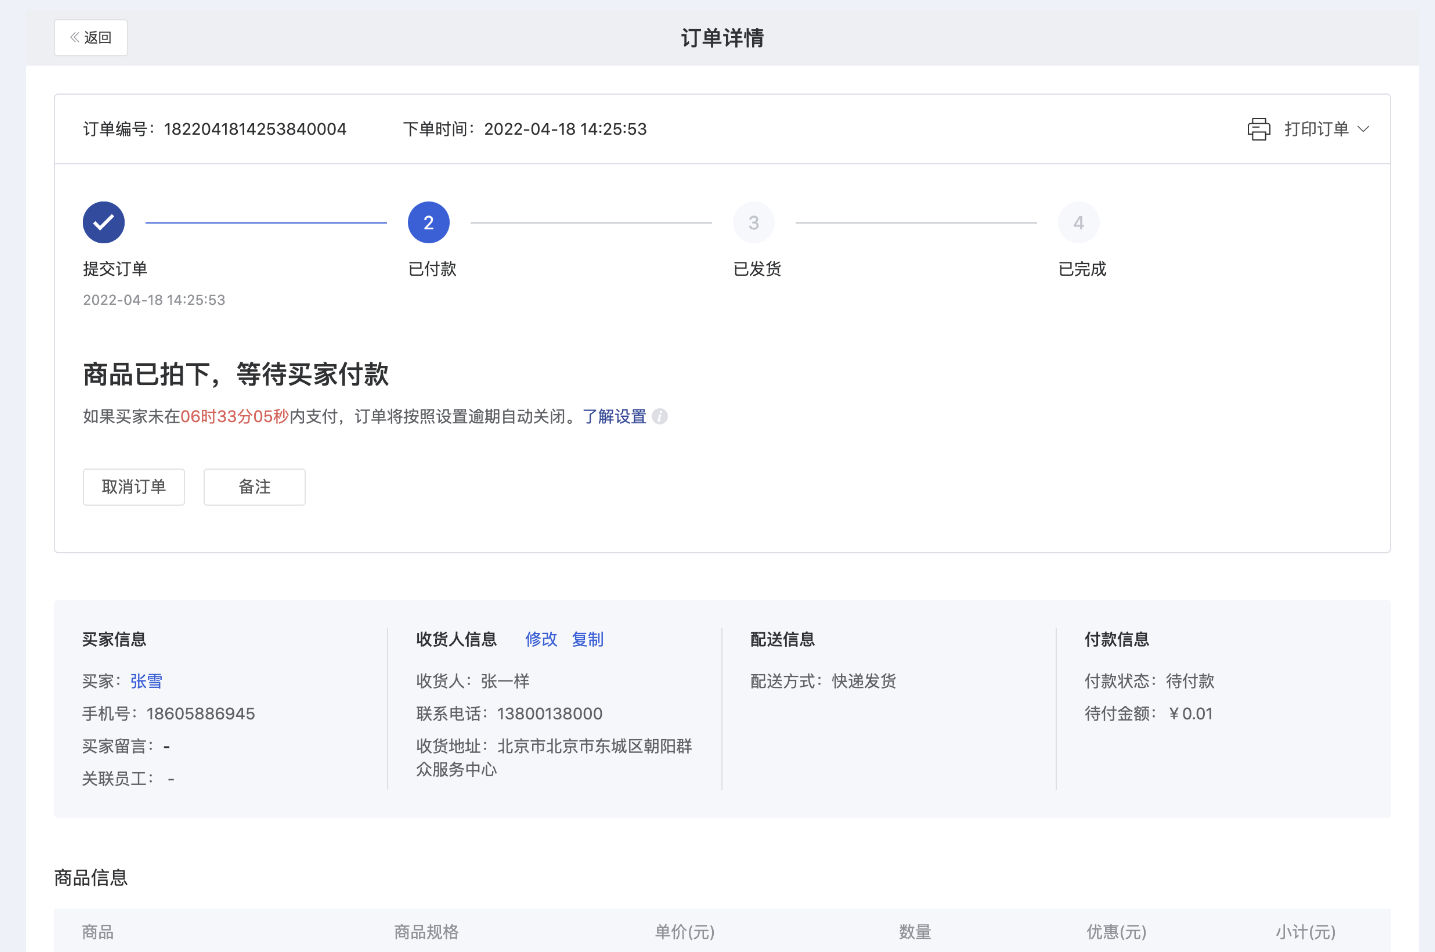Screen dimensions: 1435x952
Task: Click the step 3 已发货 circle
Action: point(754,223)
